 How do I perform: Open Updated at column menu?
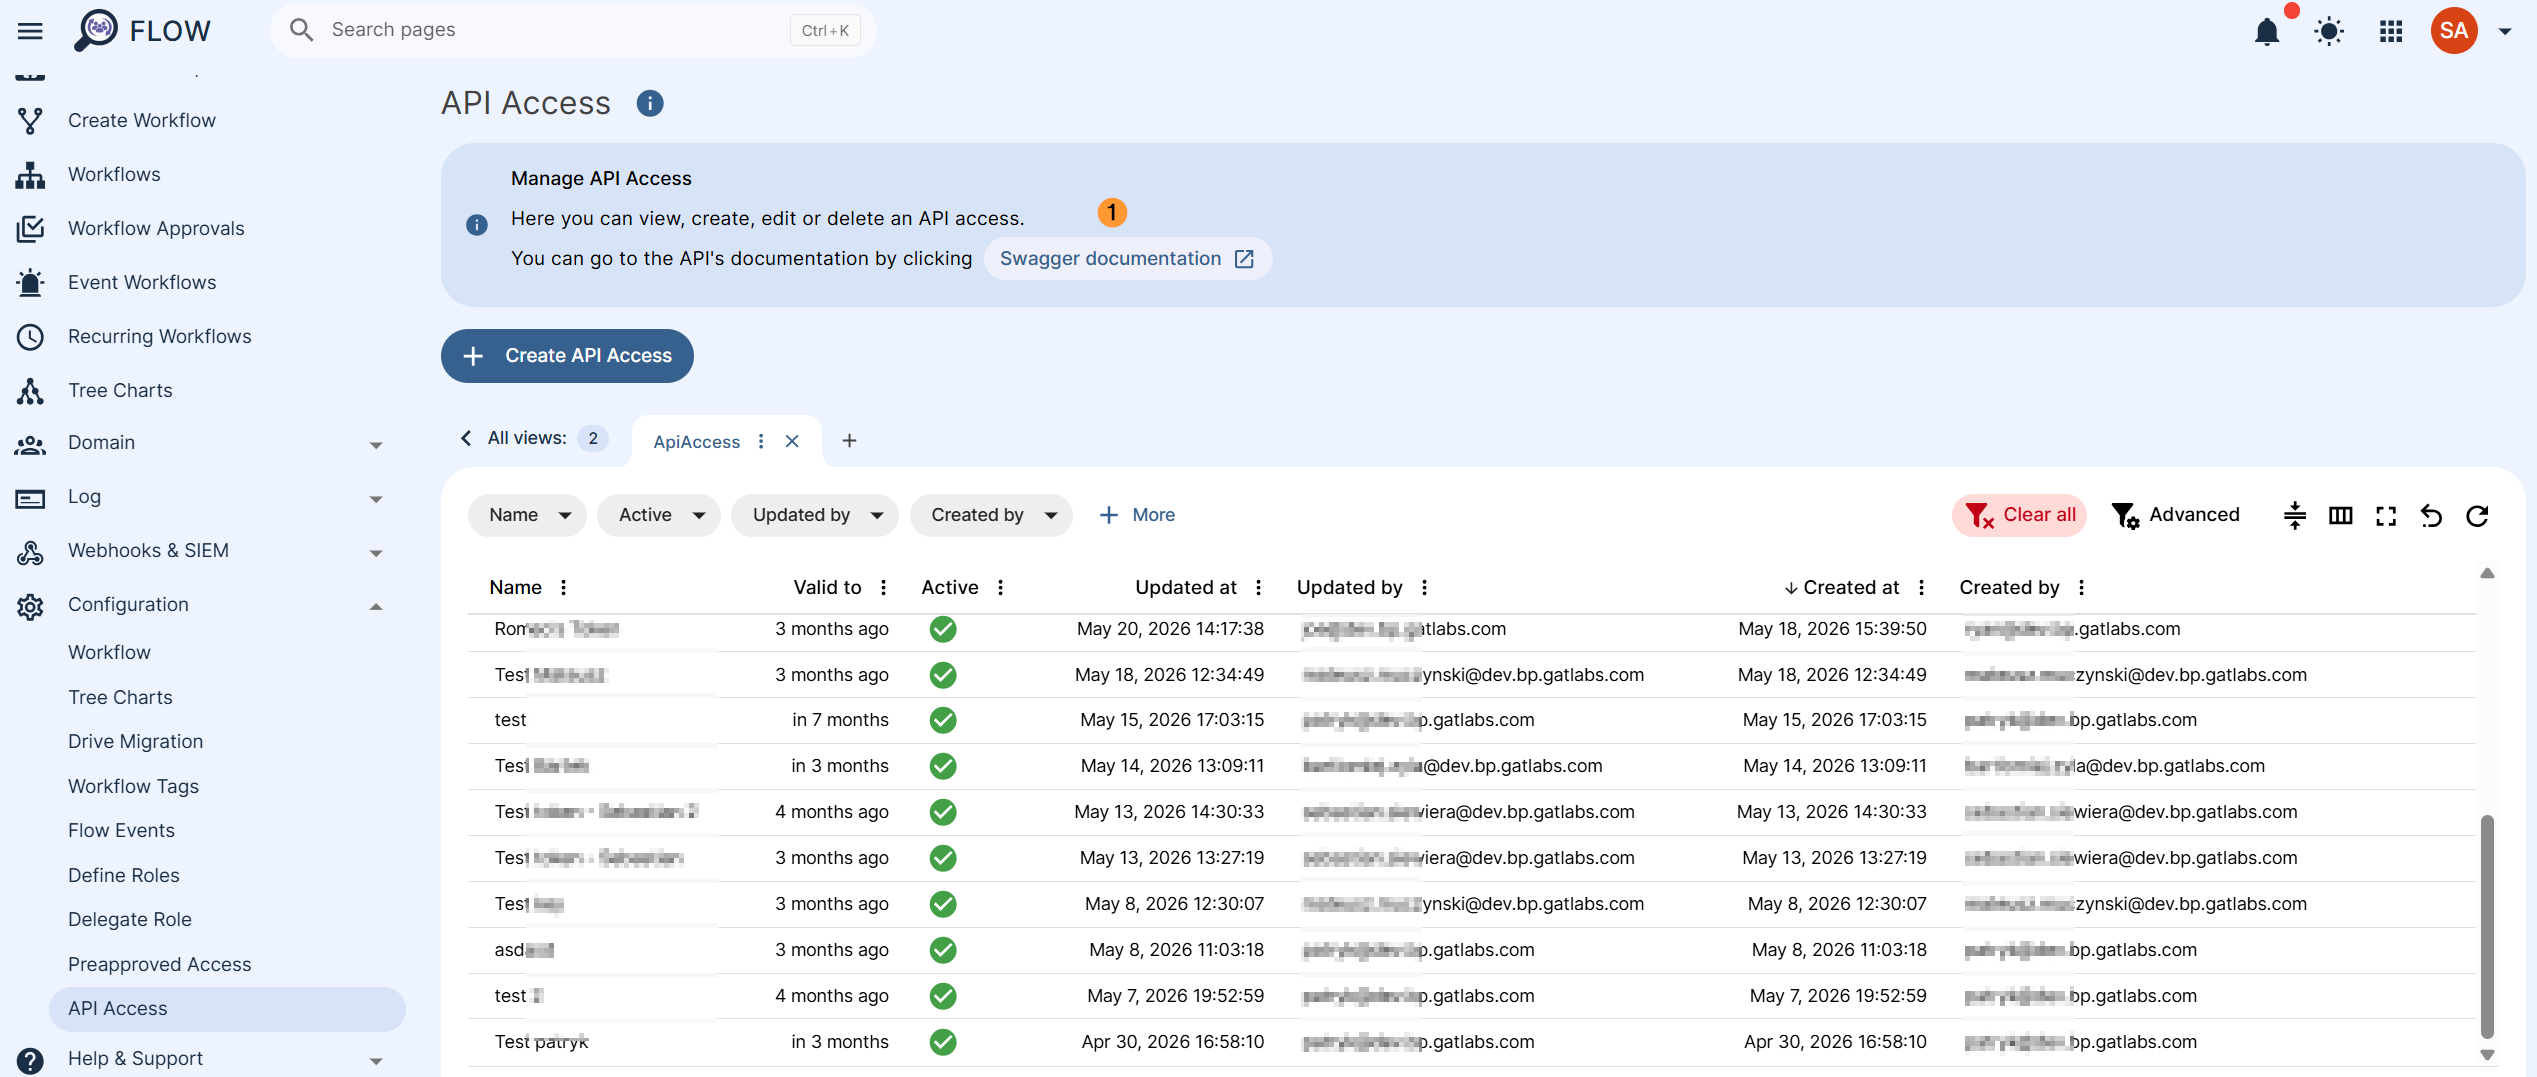1259,588
